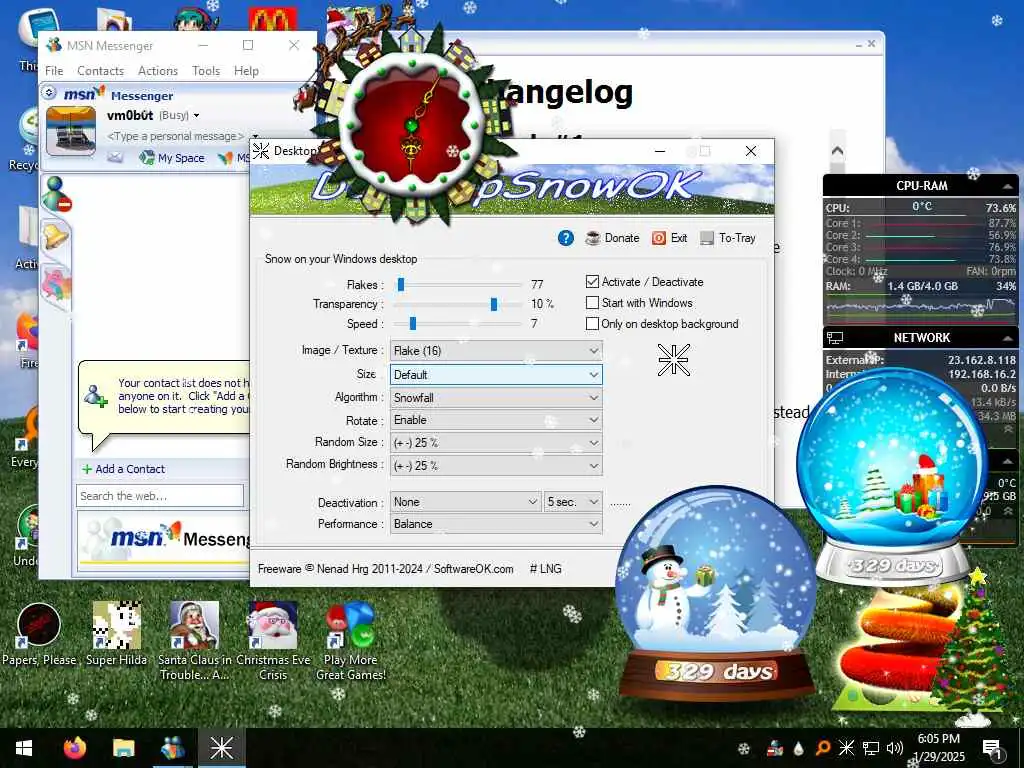Click the Freeware Nenad Hrg SoftwareOK.com text
This screenshot has height=768, width=1024.
[x=385, y=569]
